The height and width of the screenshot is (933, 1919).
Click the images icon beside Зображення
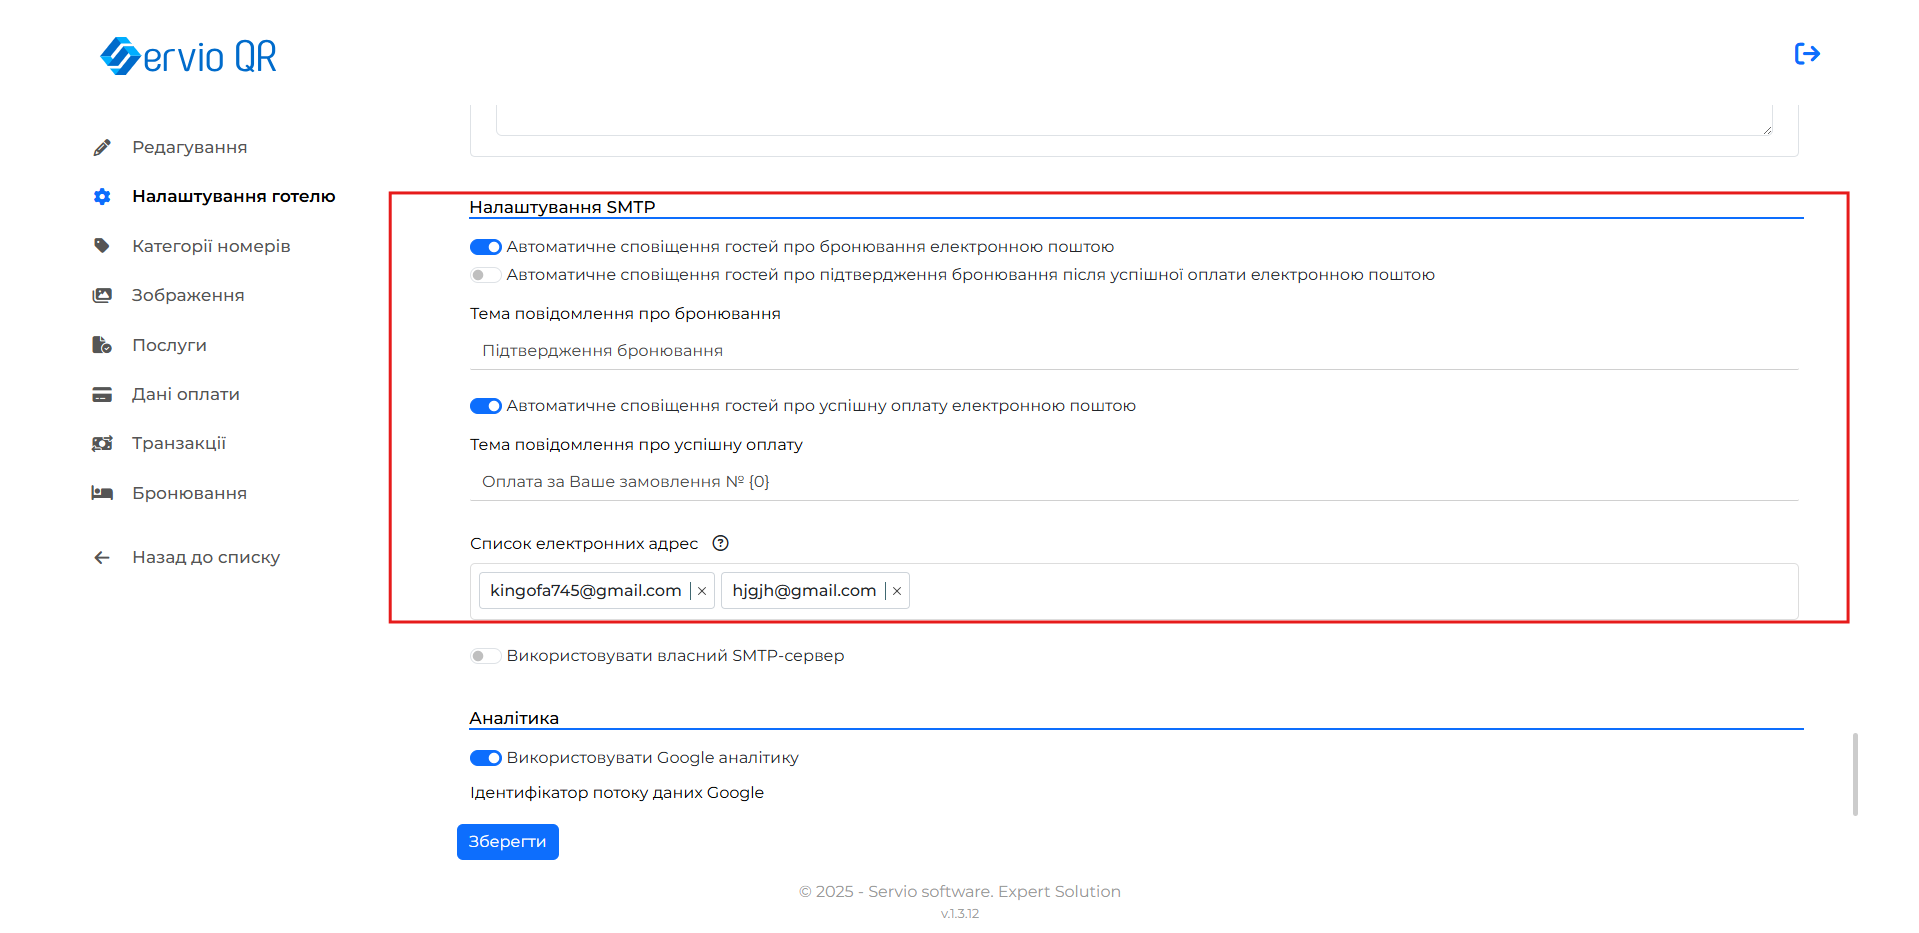[x=102, y=296]
